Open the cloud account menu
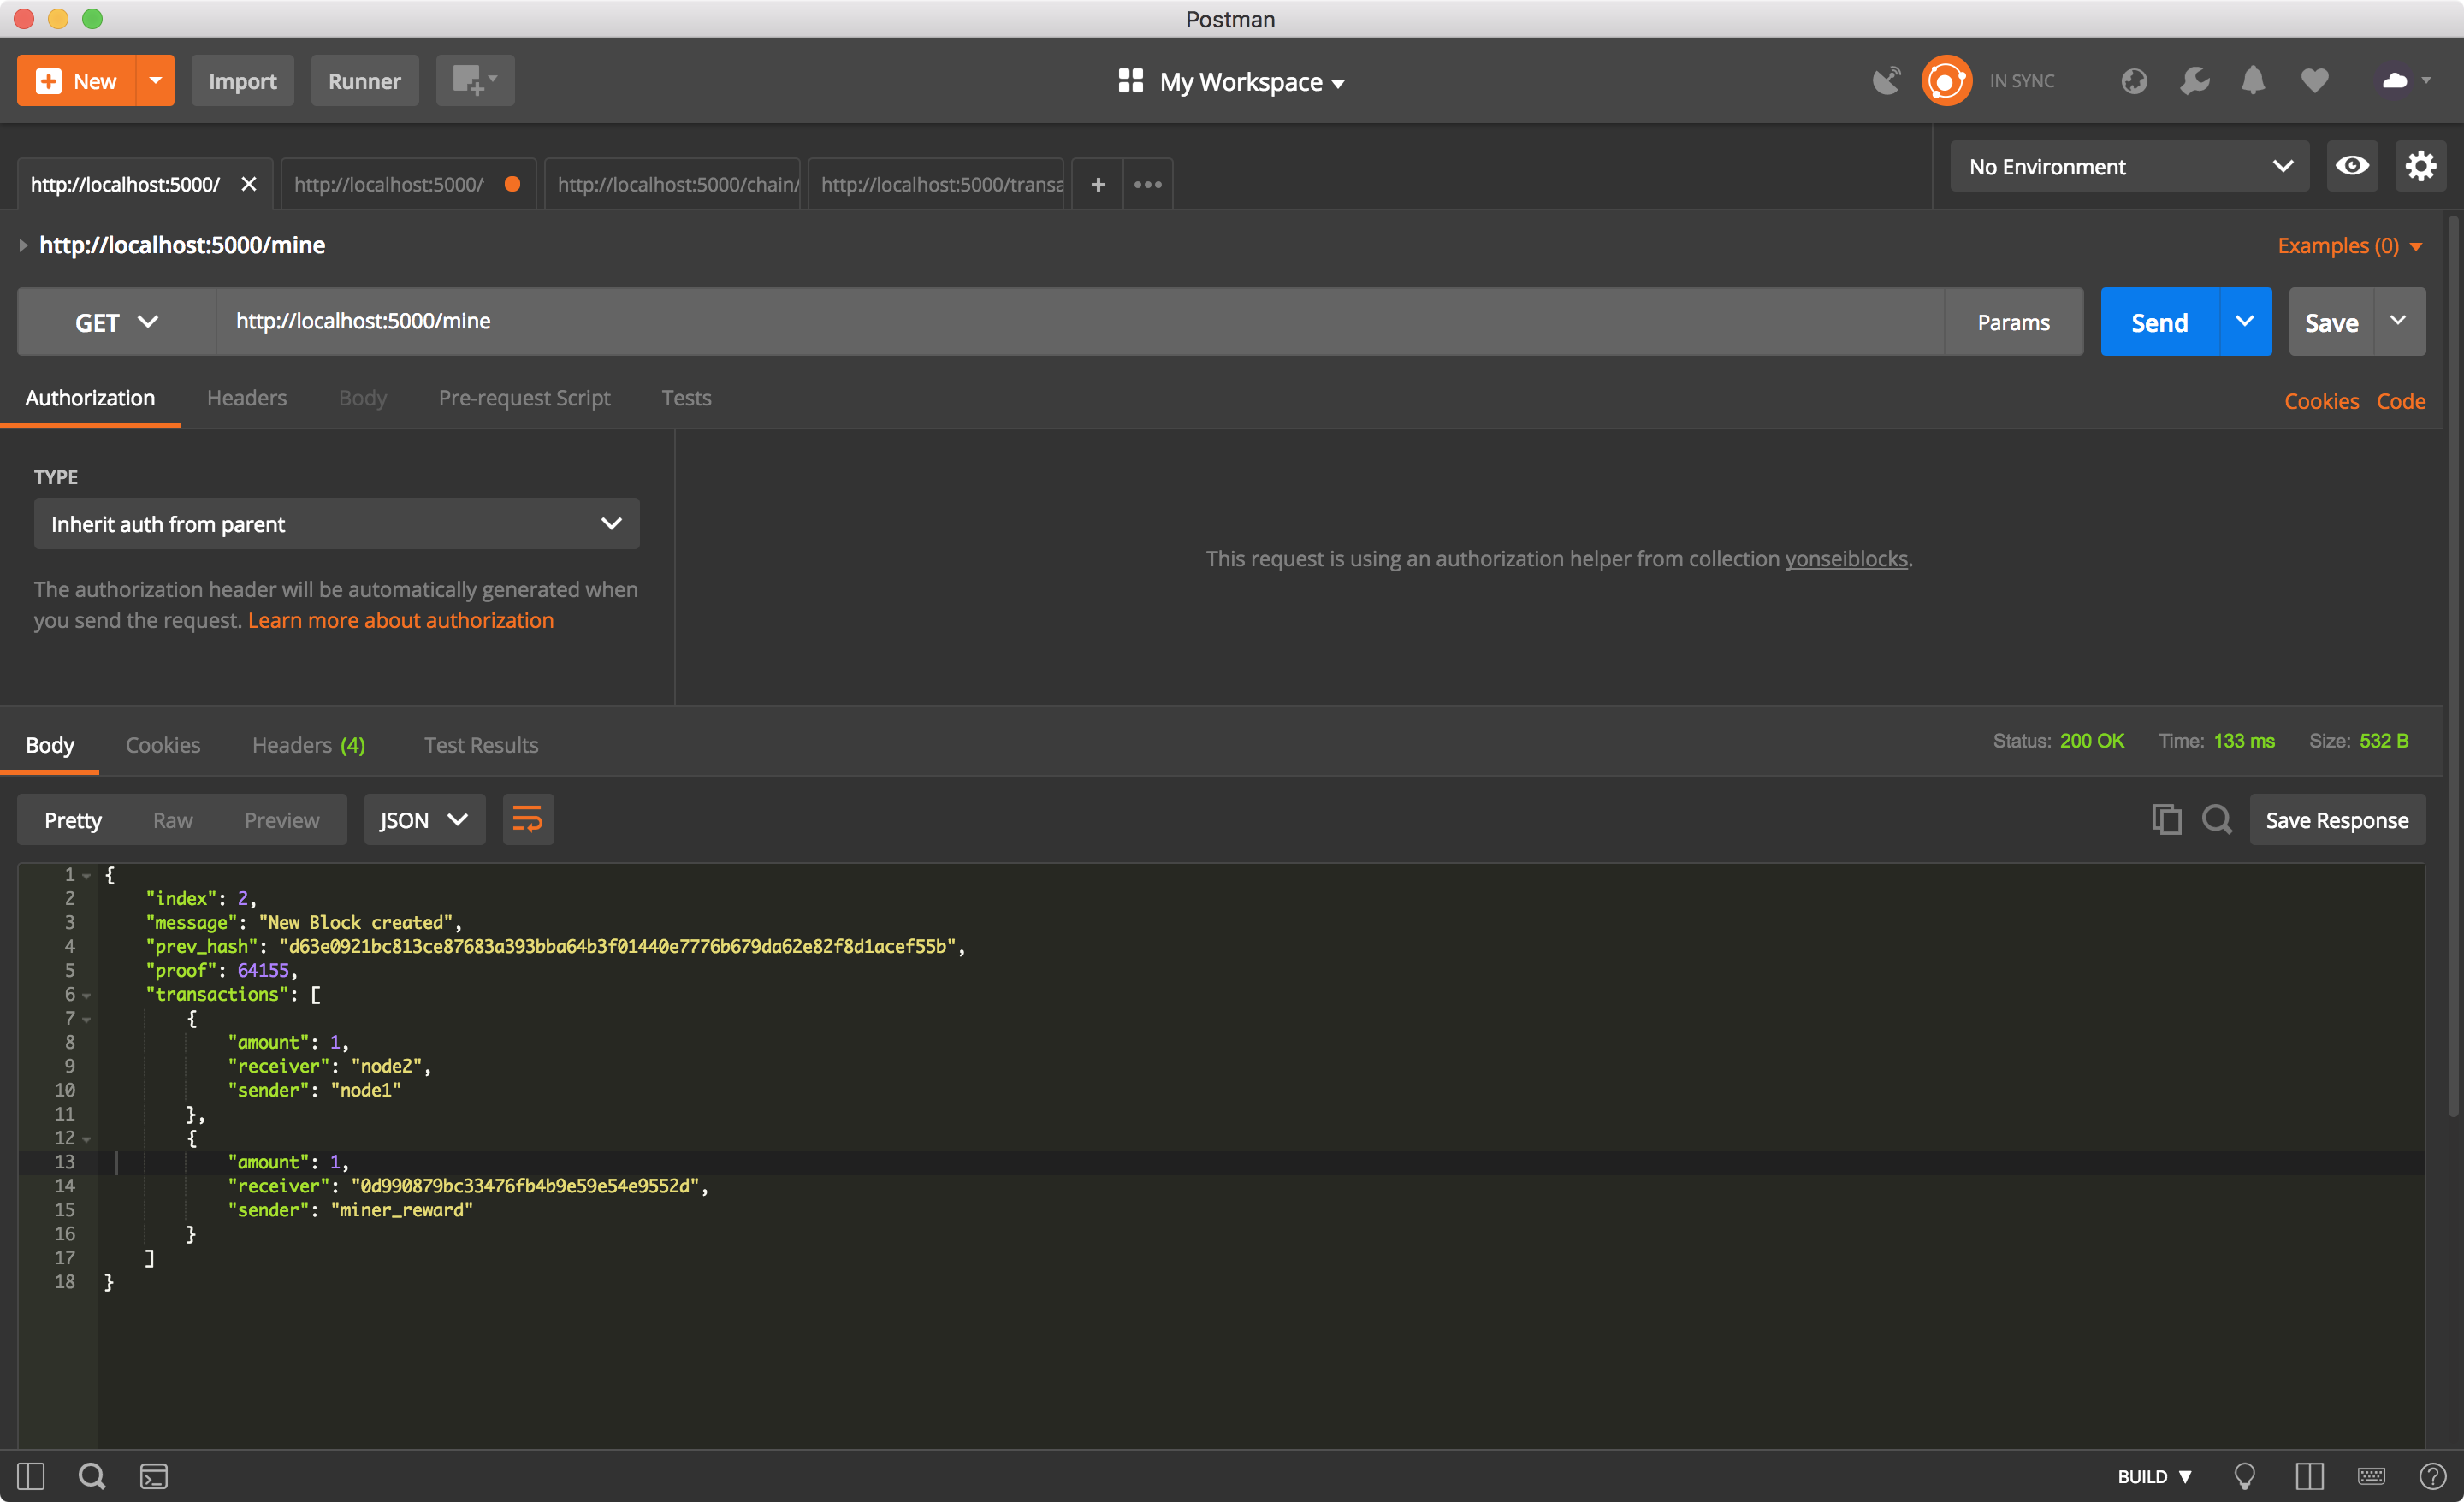The height and width of the screenshot is (1502, 2464). tap(2404, 81)
